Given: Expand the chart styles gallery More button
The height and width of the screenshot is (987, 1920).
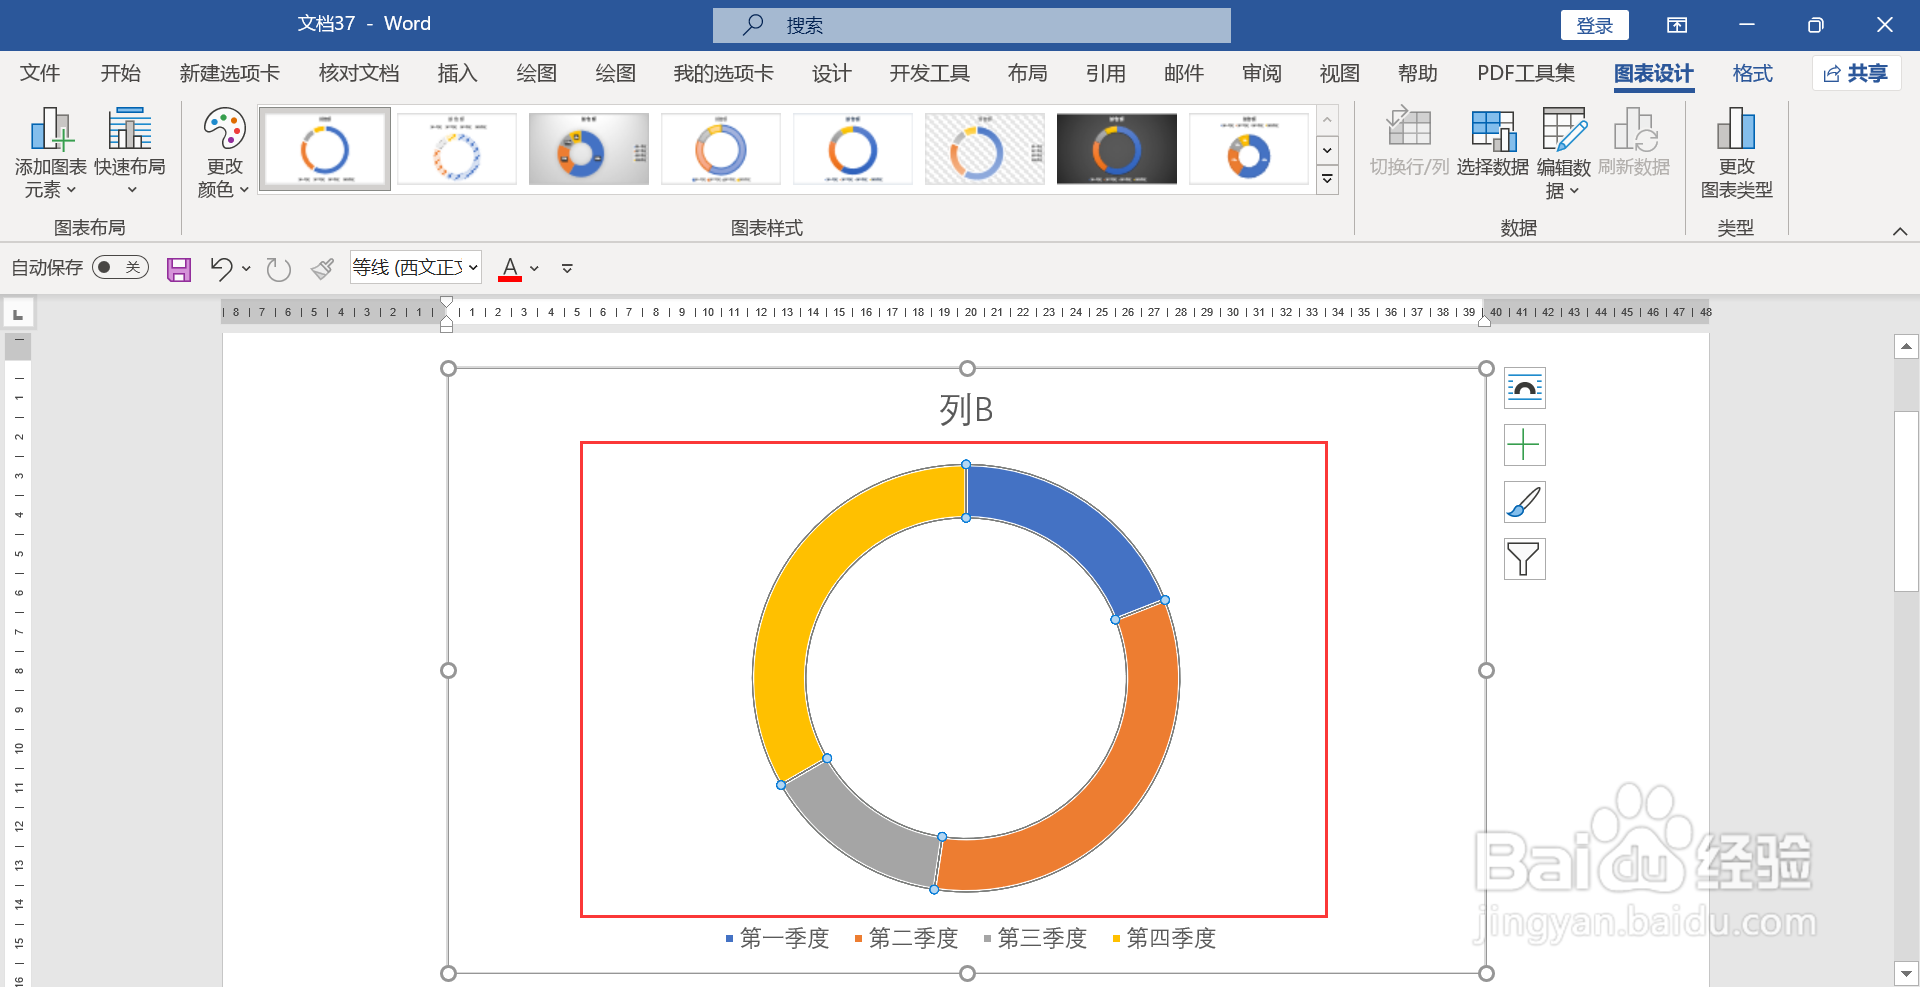Looking at the screenshot, I should point(1327,179).
